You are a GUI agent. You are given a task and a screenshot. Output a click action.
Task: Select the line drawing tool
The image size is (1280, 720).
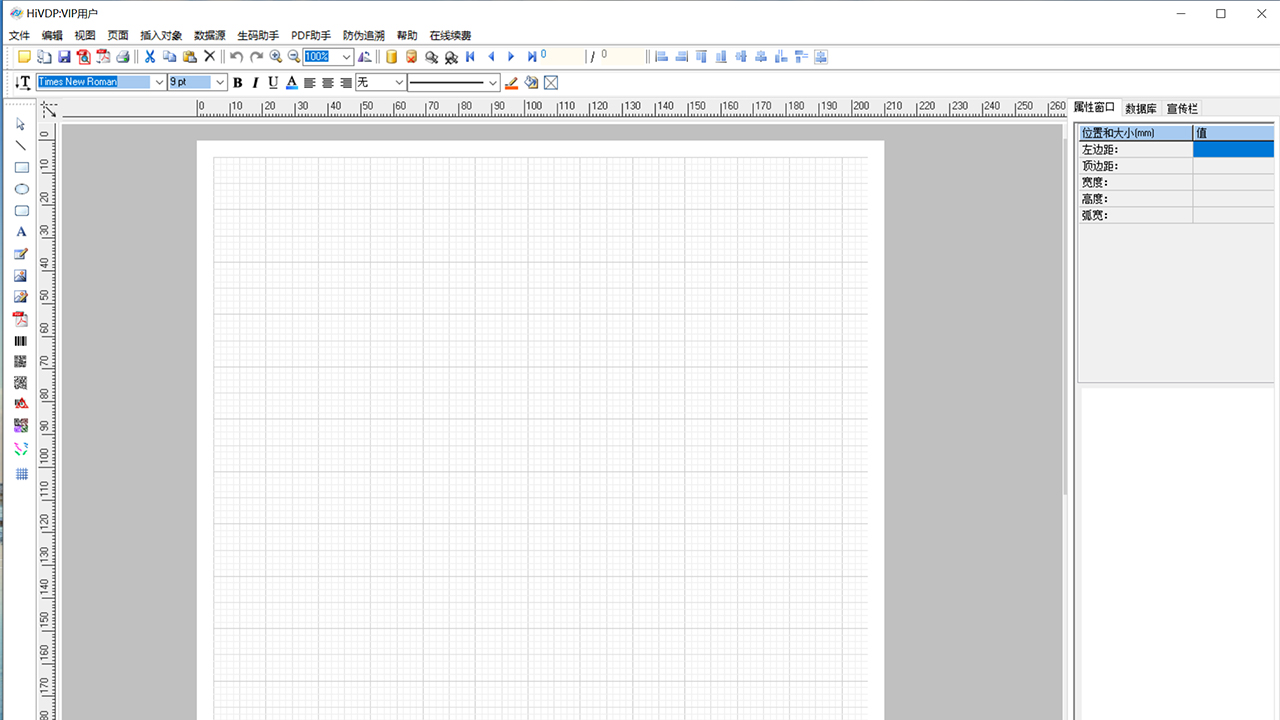tap(21, 146)
